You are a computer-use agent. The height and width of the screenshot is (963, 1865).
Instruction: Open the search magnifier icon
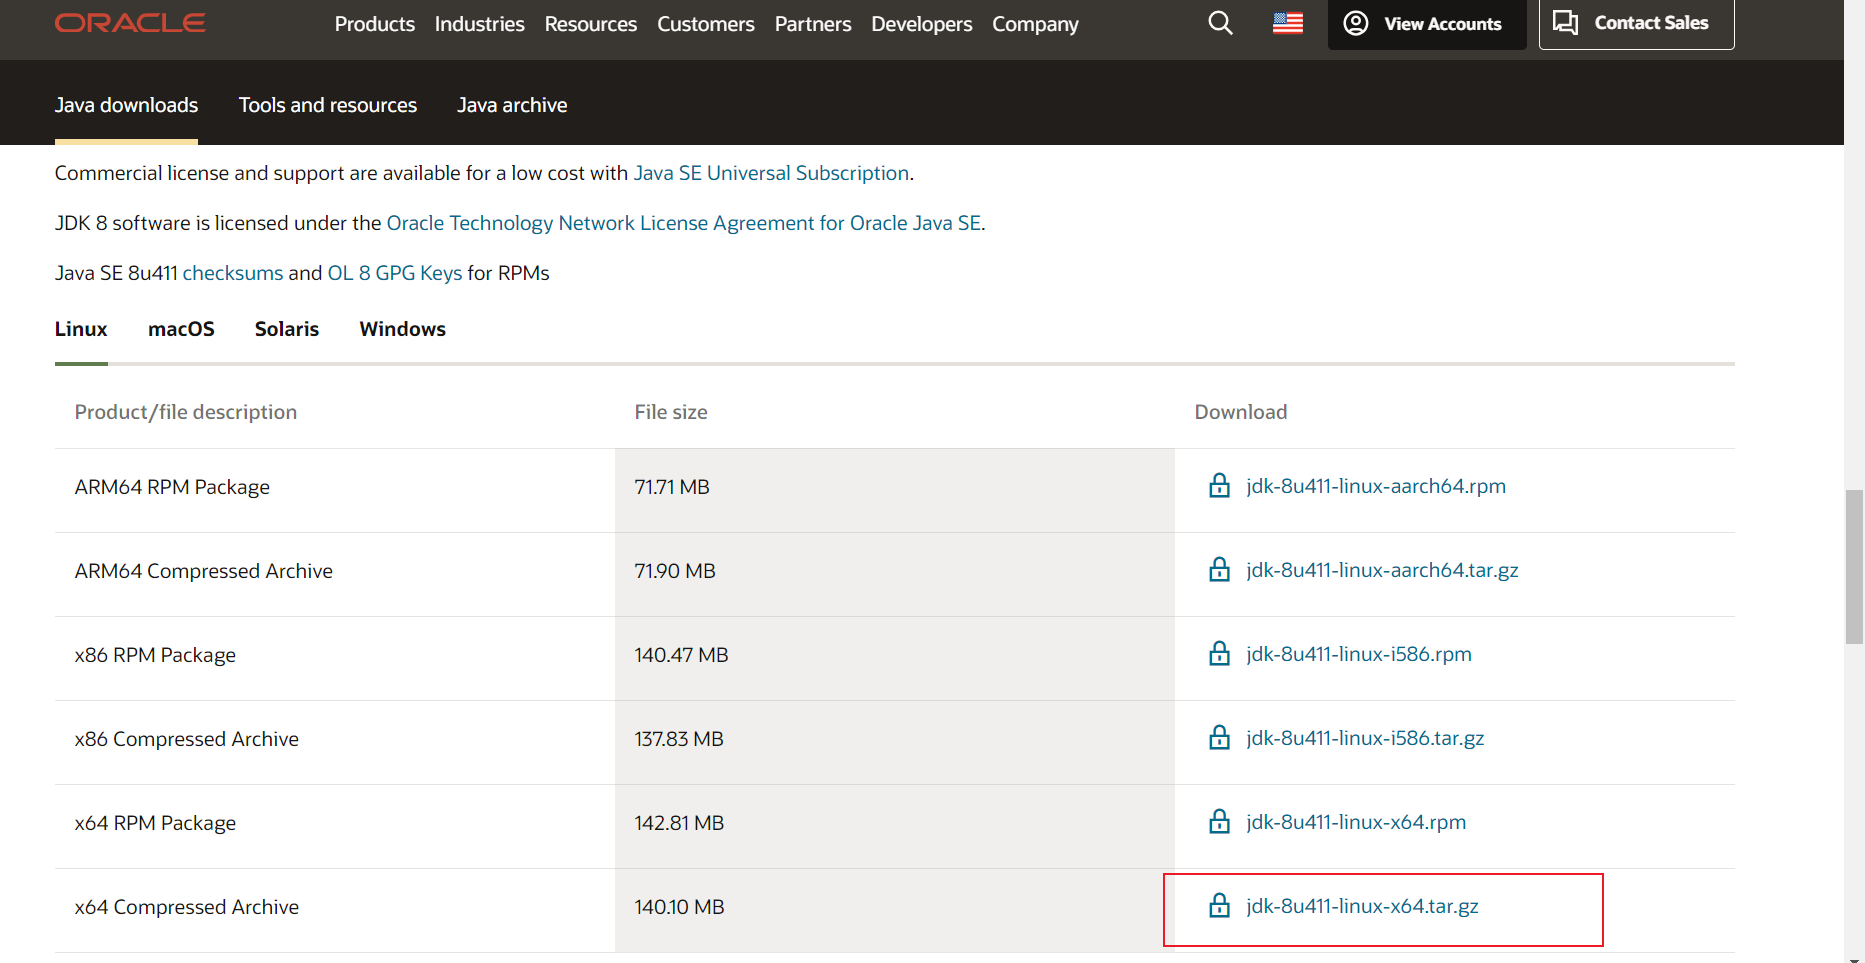pos(1220,23)
